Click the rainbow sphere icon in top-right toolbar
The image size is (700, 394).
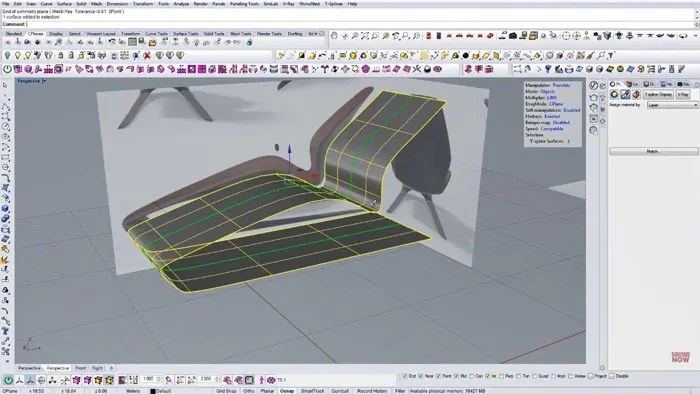(x=620, y=69)
